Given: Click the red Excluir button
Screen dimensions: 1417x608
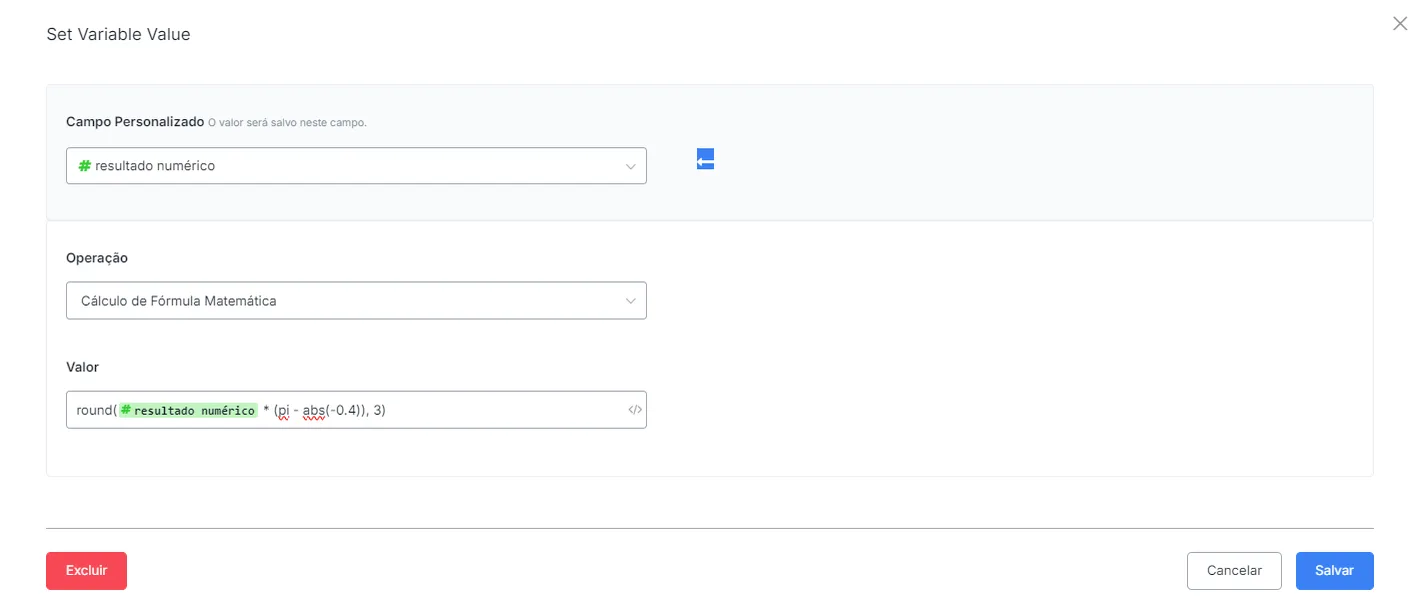Looking at the screenshot, I should tap(86, 571).
